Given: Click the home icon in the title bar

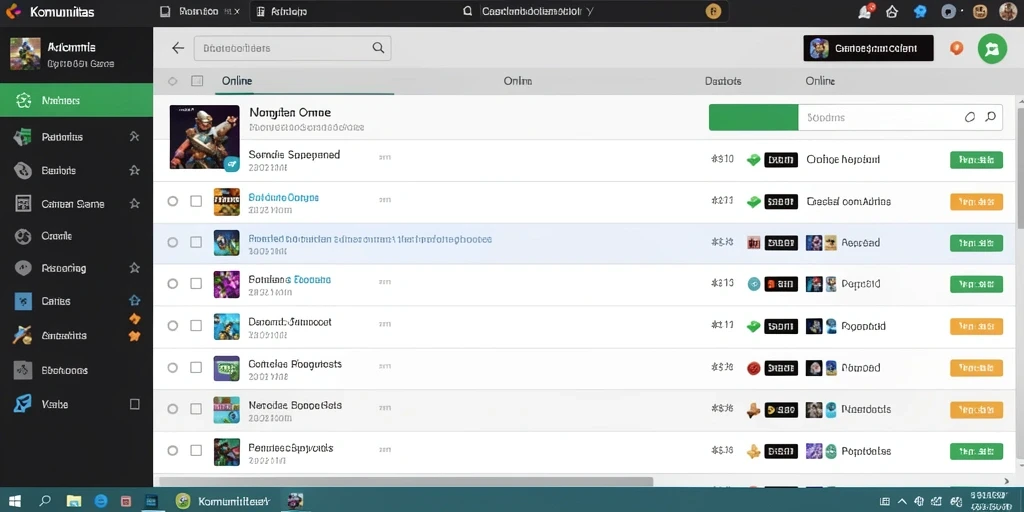Looking at the screenshot, I should (x=891, y=12).
